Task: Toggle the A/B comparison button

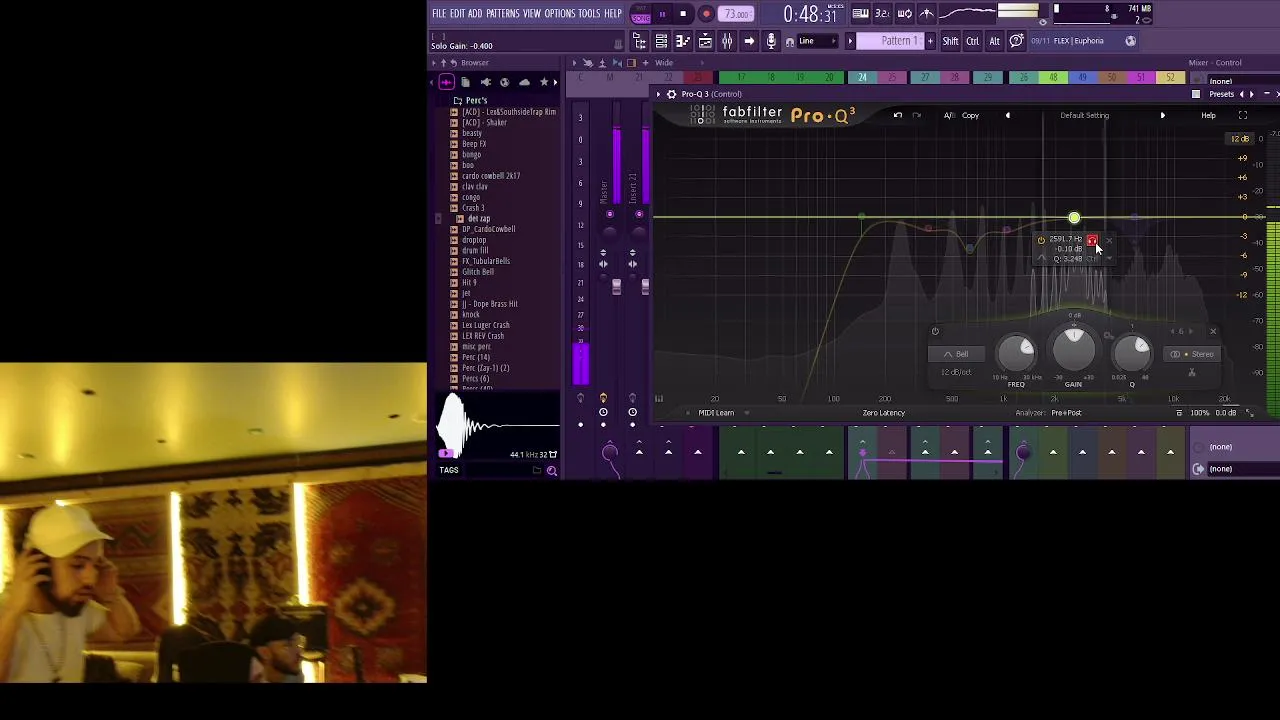Action: point(948,115)
